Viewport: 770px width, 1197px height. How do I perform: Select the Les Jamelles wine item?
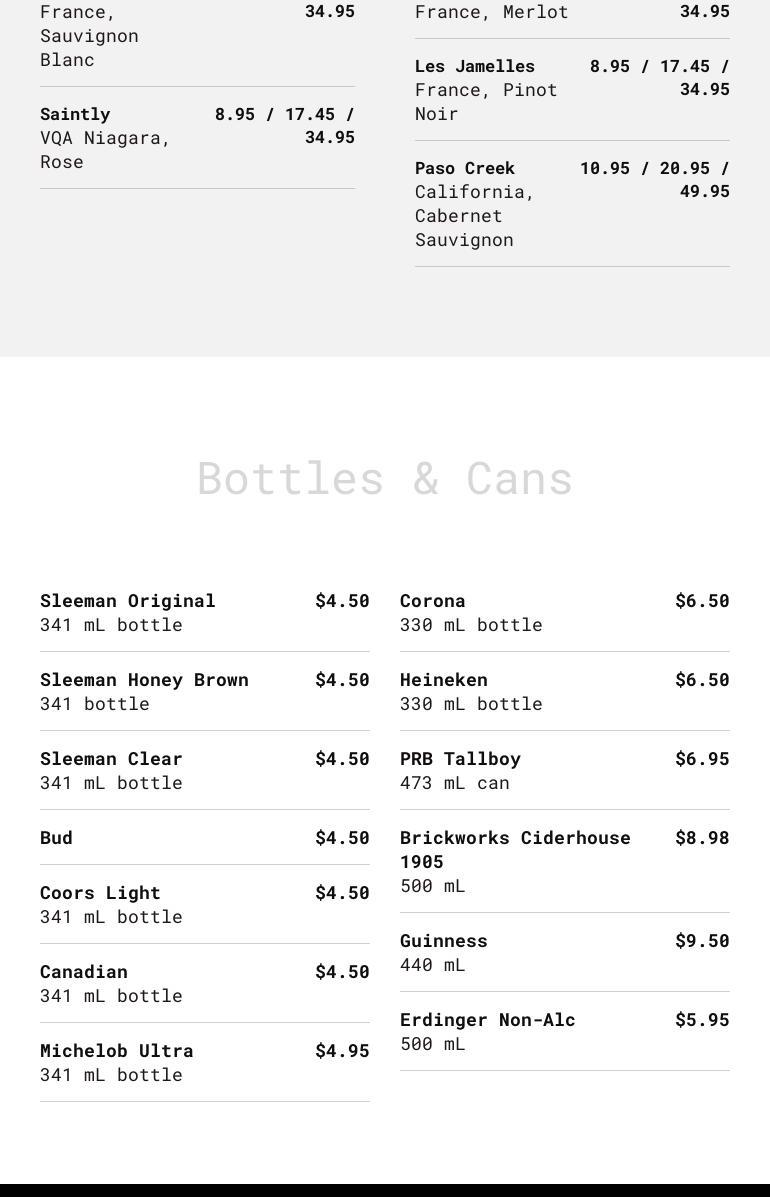(475, 66)
